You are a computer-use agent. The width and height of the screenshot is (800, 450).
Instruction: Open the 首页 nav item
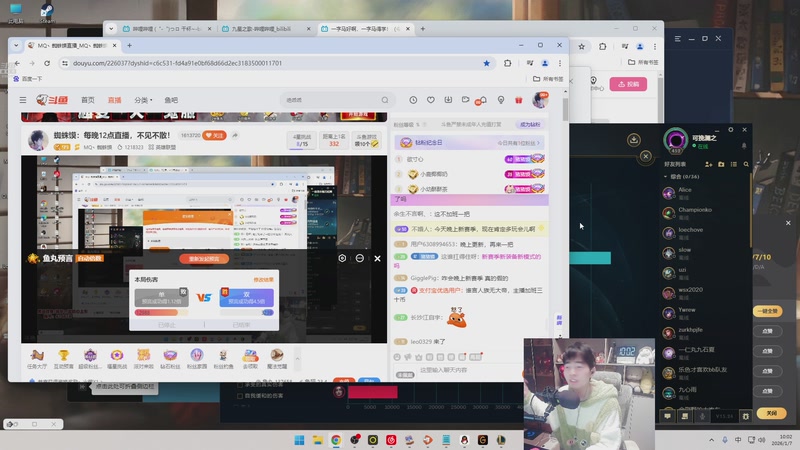(88, 100)
